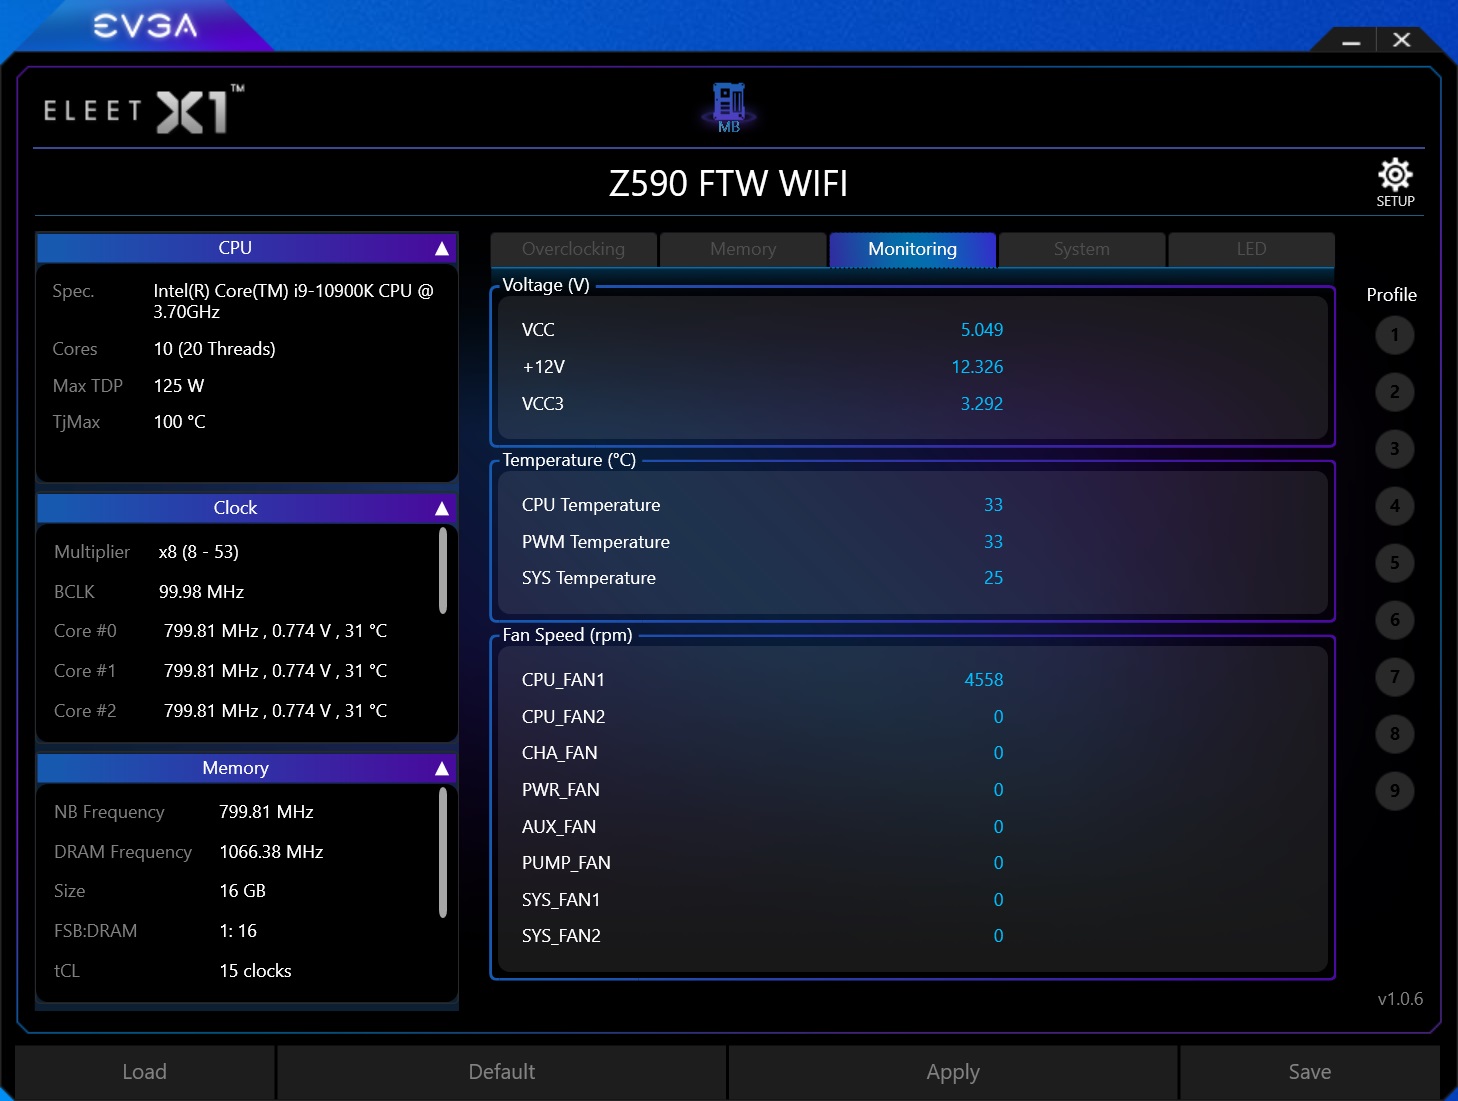Click the Multiplier value x8 (8 - 53)

point(198,552)
